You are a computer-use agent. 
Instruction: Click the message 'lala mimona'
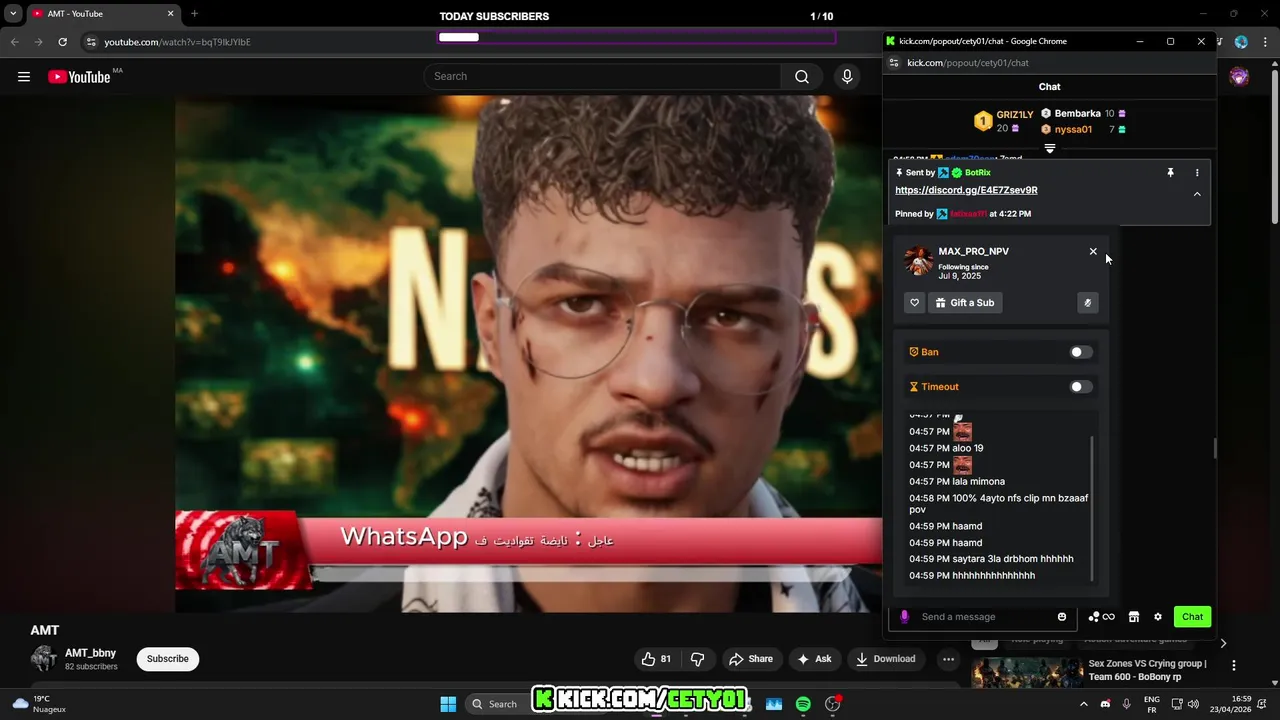pyautogui.click(x=978, y=482)
